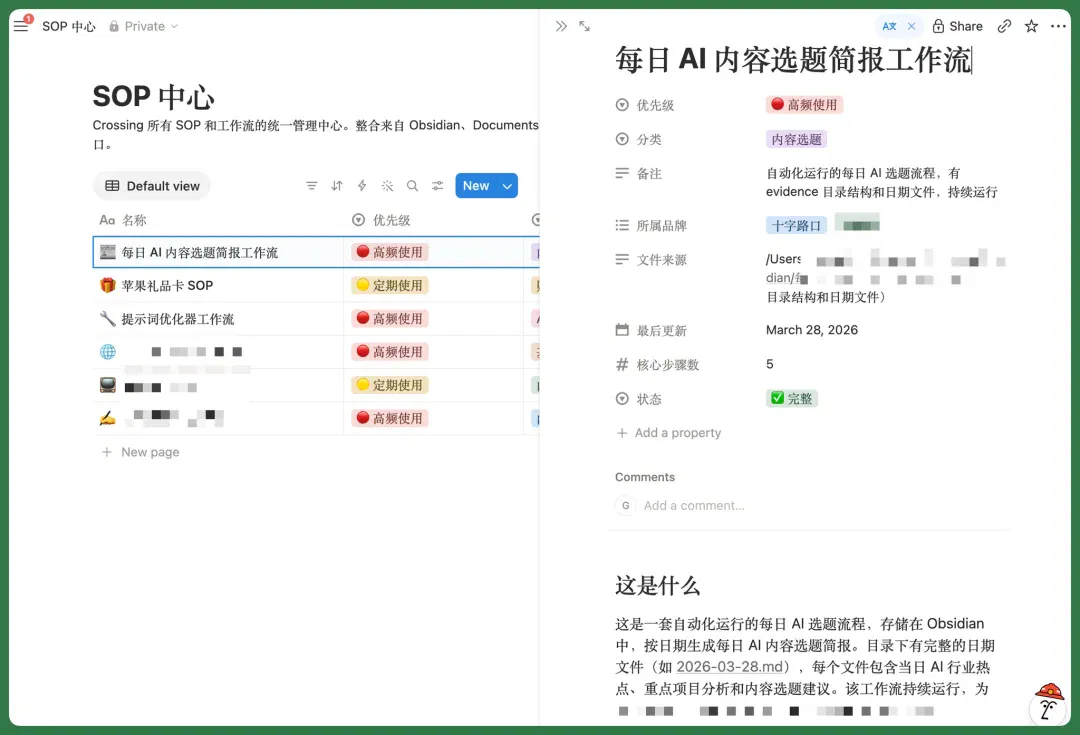Viewport: 1080px width, 735px height.
Task: Open the Private visibility dropdown
Action: [x=143, y=26]
